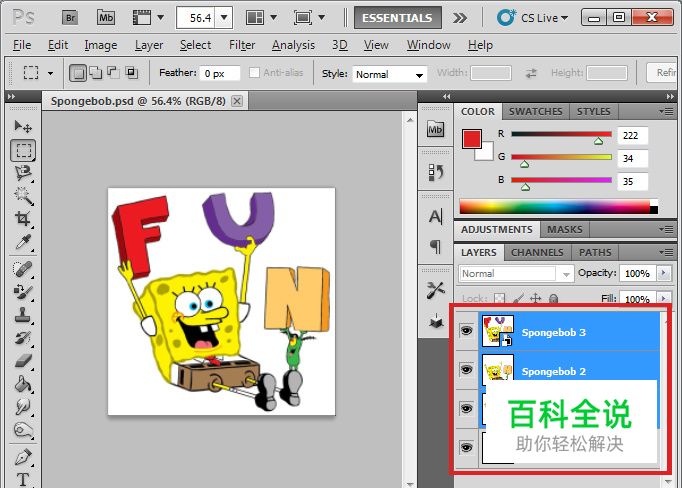Click the red R slider handle

598,141
